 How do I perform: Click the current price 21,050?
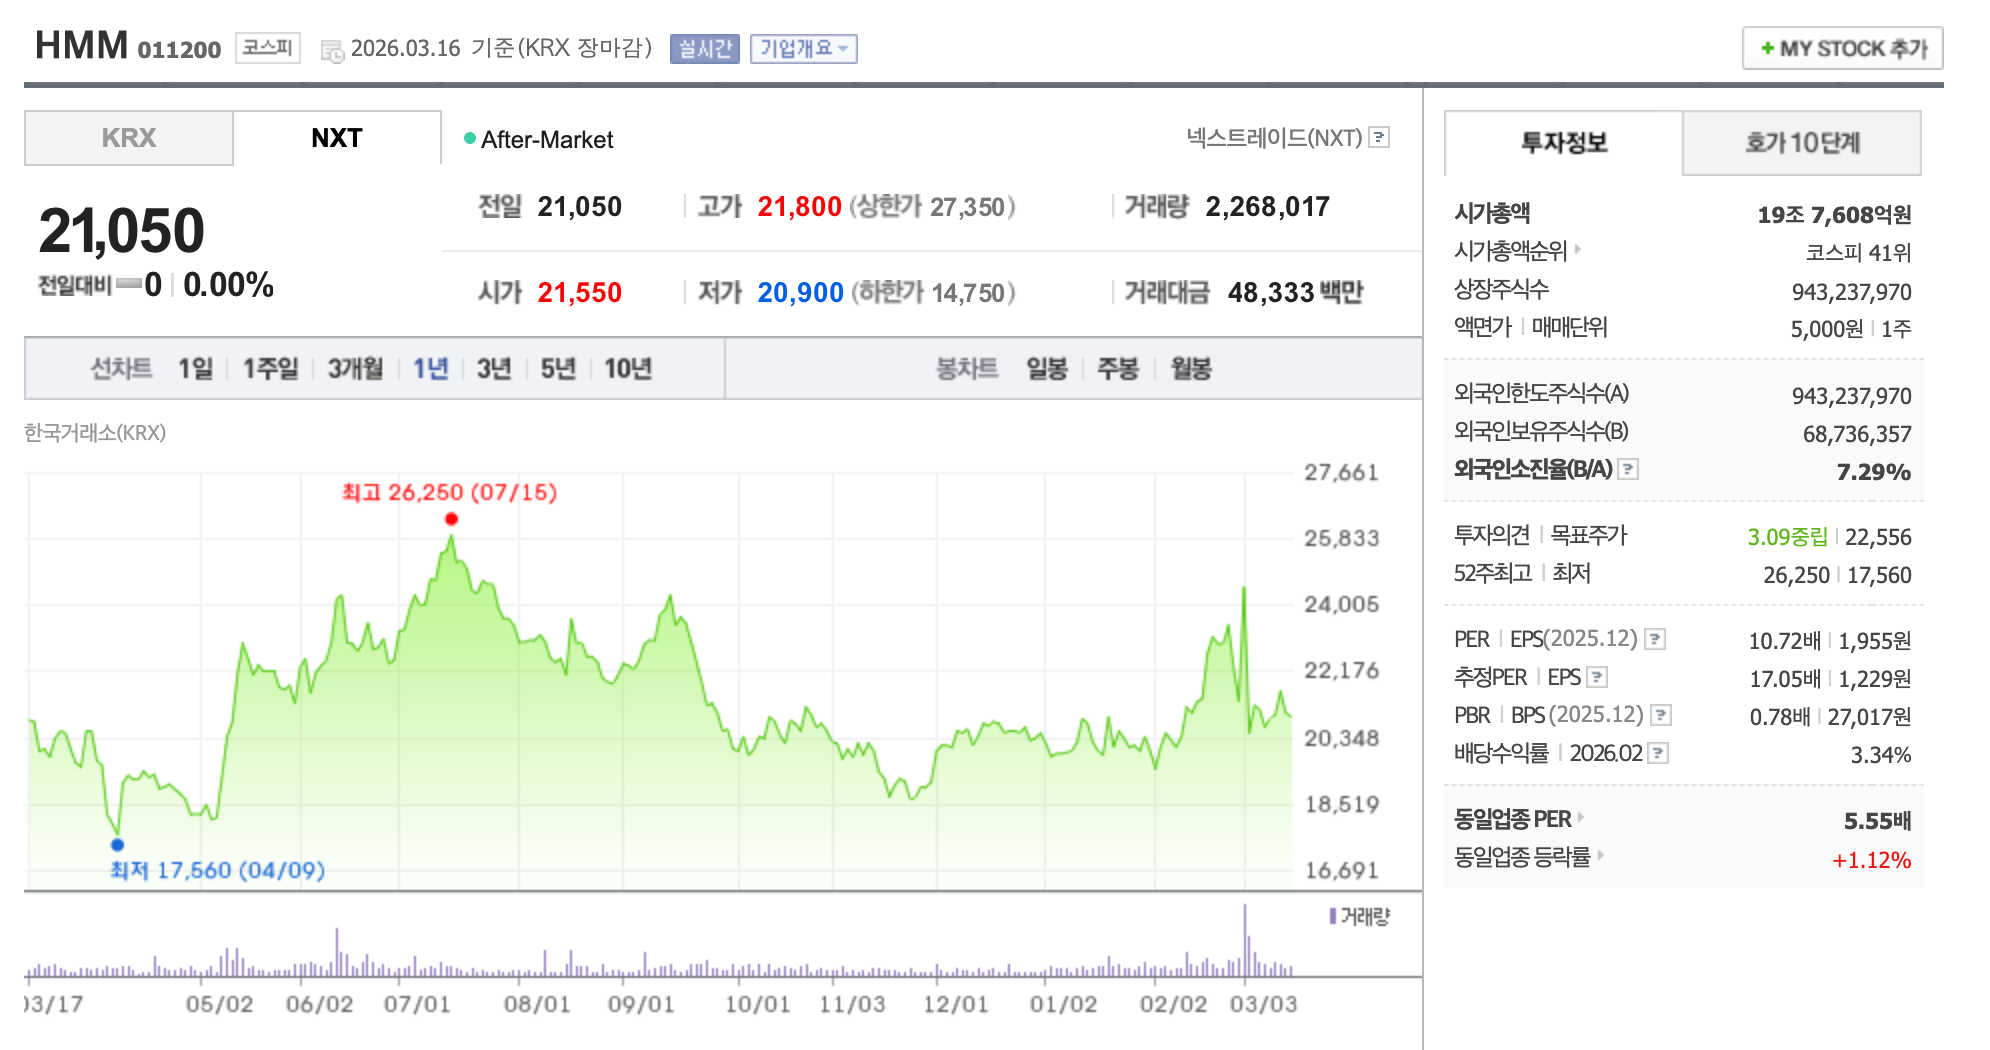click(122, 230)
